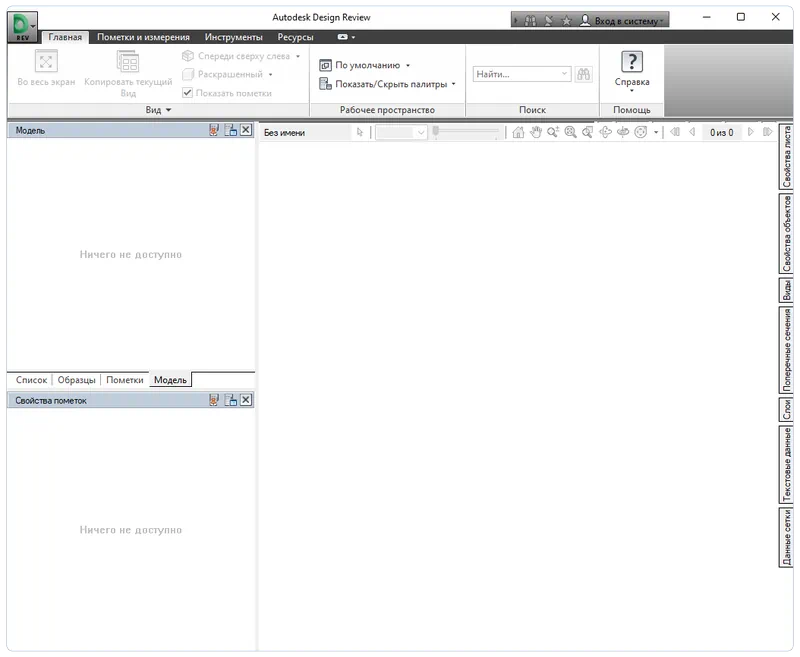Open По умолчанию workspace dropdown arrow
This screenshot has height=657, width=800.
pos(408,66)
